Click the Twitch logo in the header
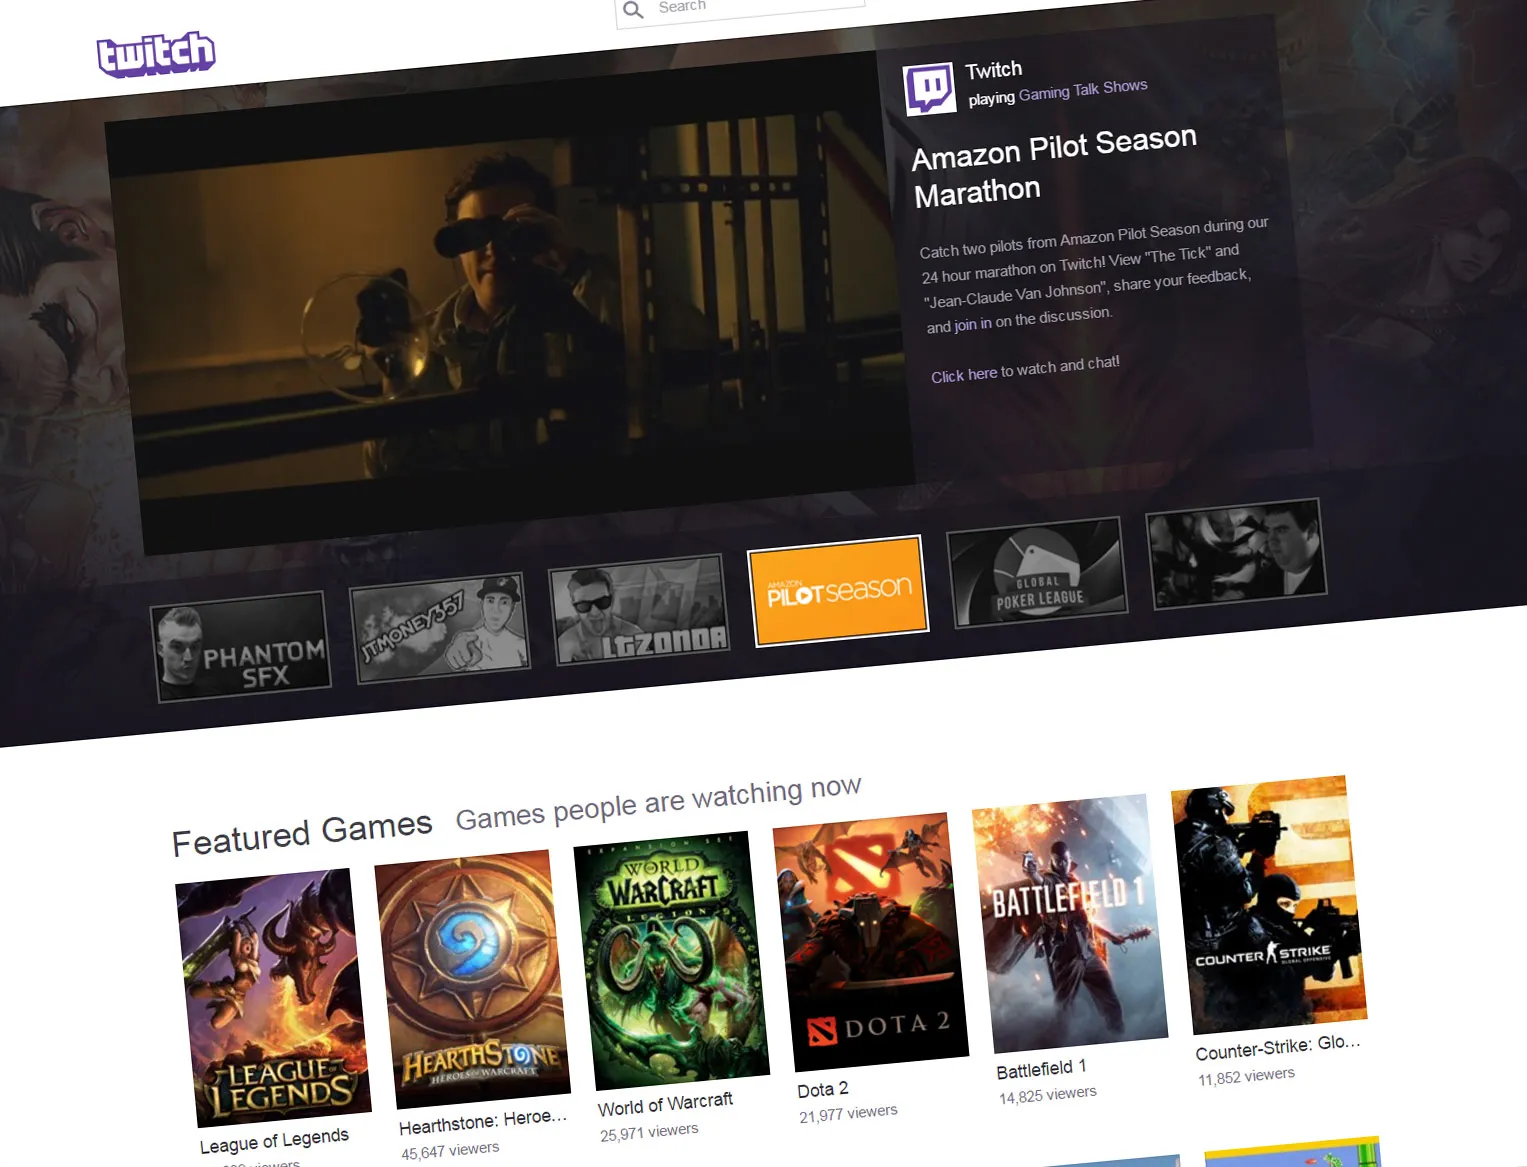The image size is (1527, 1167). point(156,54)
